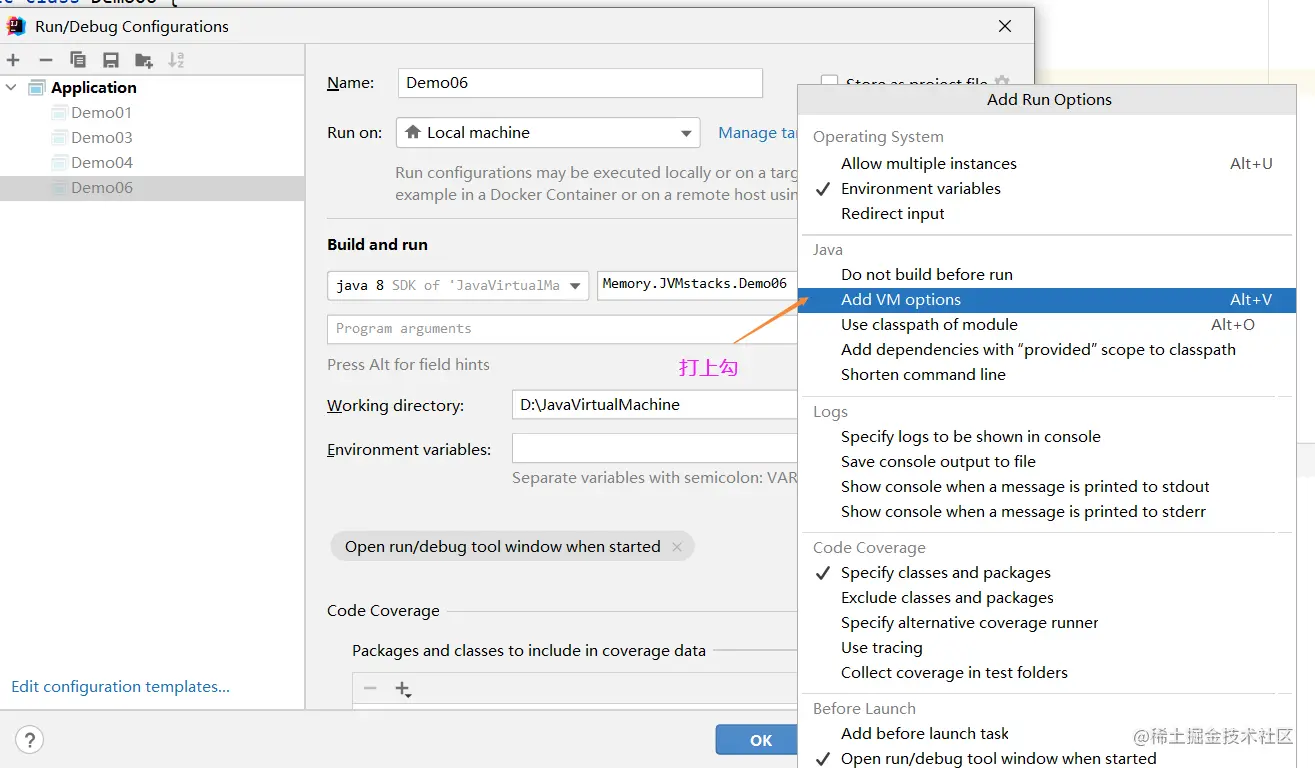Click the Name field containing Demo06
1315x768 pixels.
coord(580,83)
